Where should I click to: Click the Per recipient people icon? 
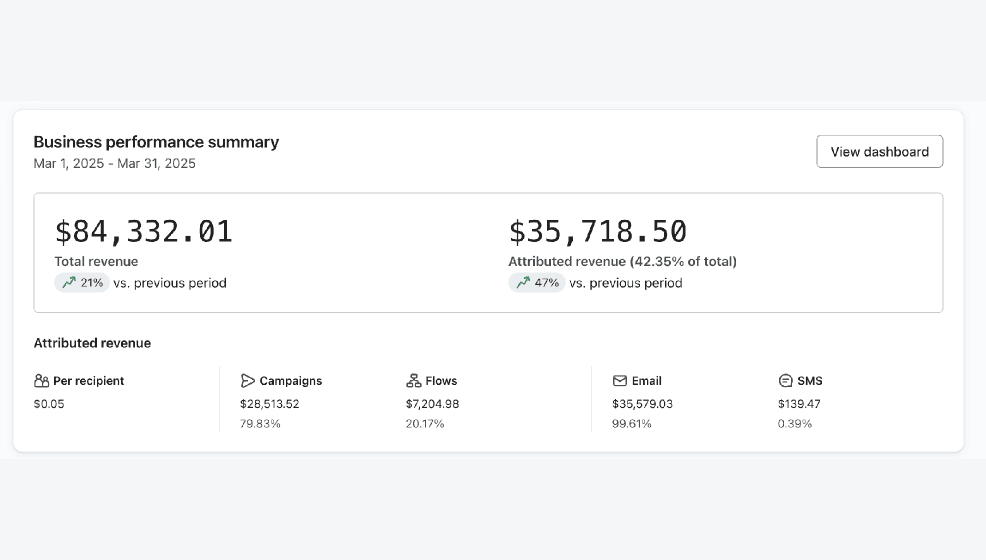[42, 381]
